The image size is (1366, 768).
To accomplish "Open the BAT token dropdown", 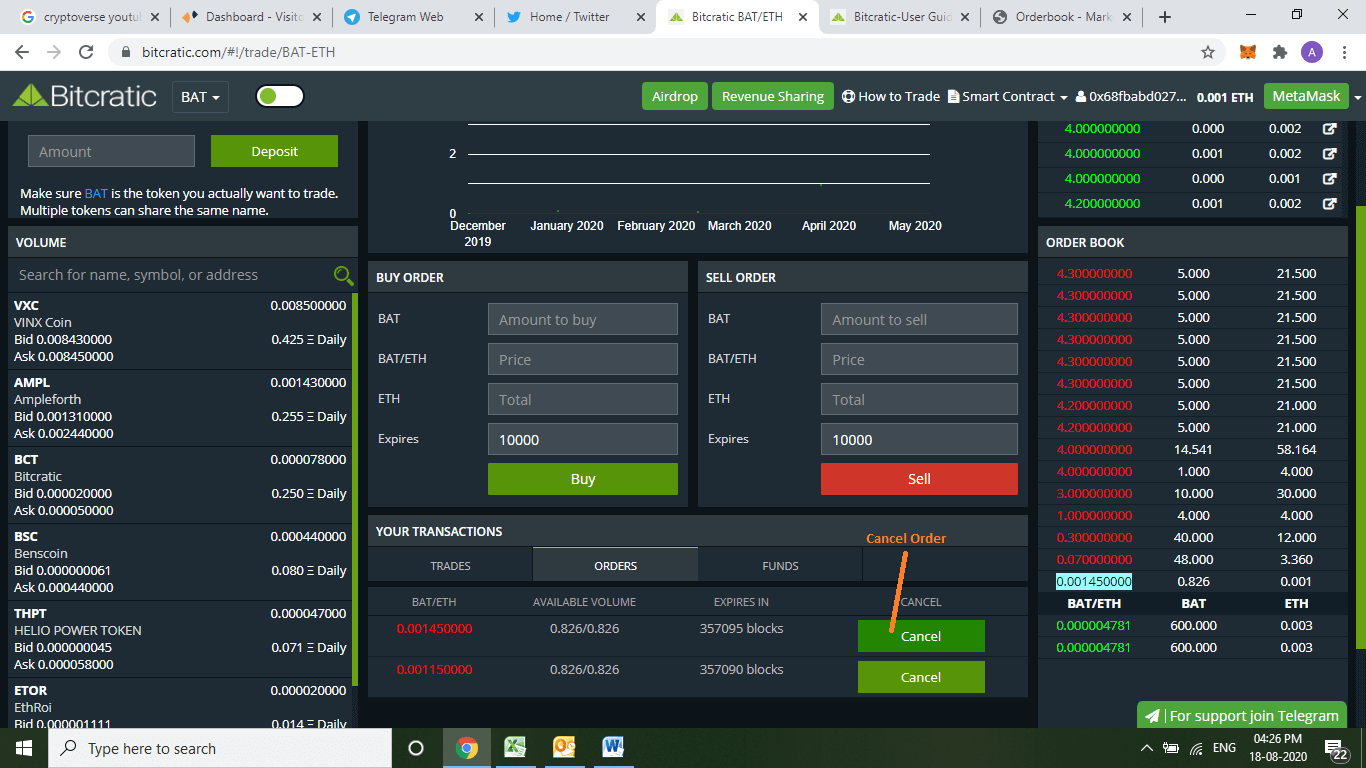I will tap(201, 97).
